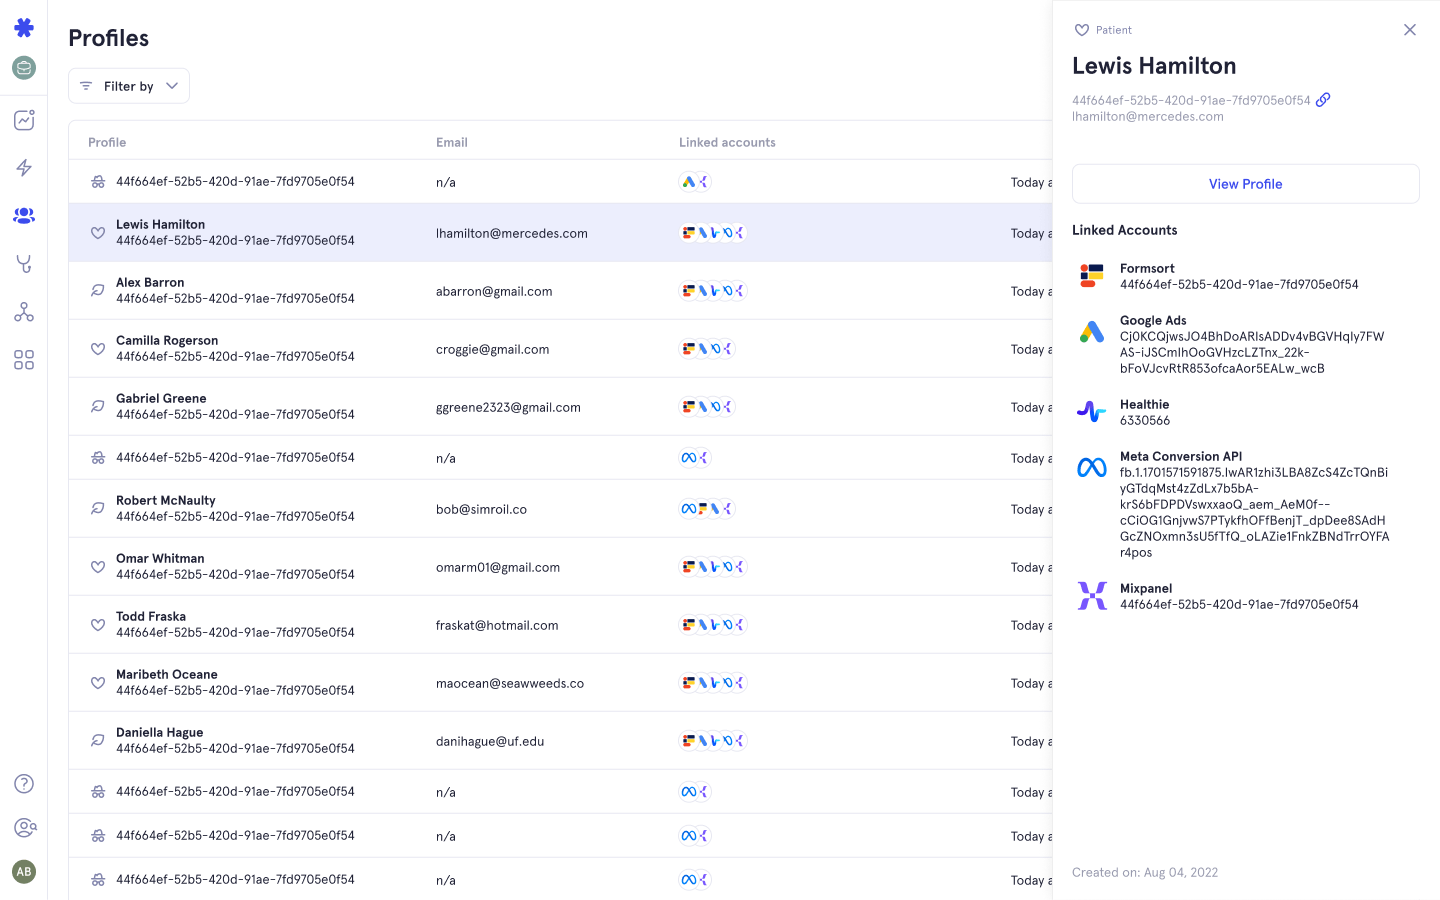Image resolution: width=1440 pixels, height=900 pixels.
Task: Click the Lewis Hamilton panel heading
Action: tap(1154, 66)
